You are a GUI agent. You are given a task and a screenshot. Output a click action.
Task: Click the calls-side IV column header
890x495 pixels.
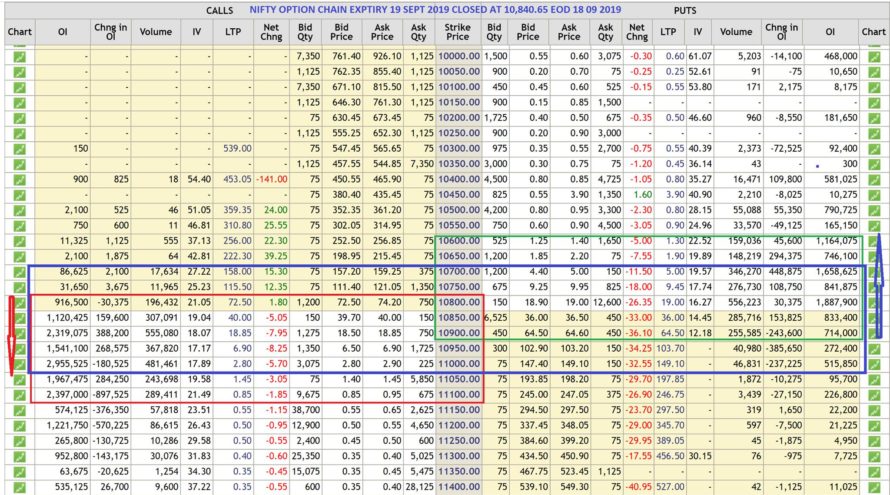[196, 32]
